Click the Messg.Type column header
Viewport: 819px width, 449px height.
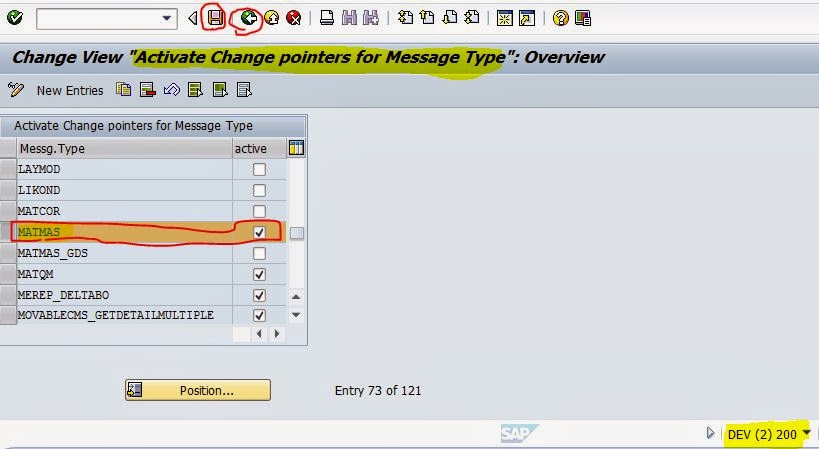(124, 148)
